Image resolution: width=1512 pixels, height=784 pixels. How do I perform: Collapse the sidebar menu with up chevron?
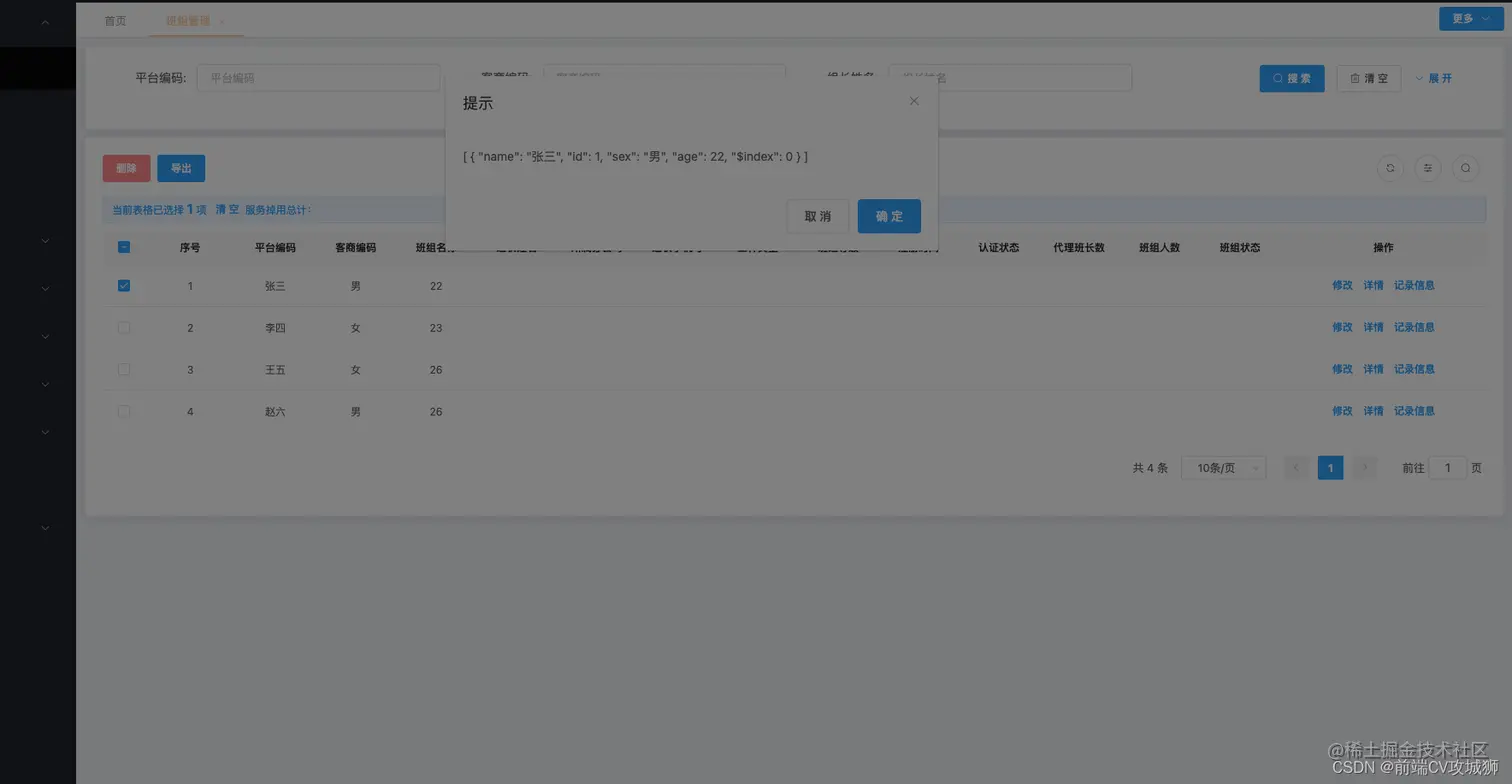(x=45, y=22)
